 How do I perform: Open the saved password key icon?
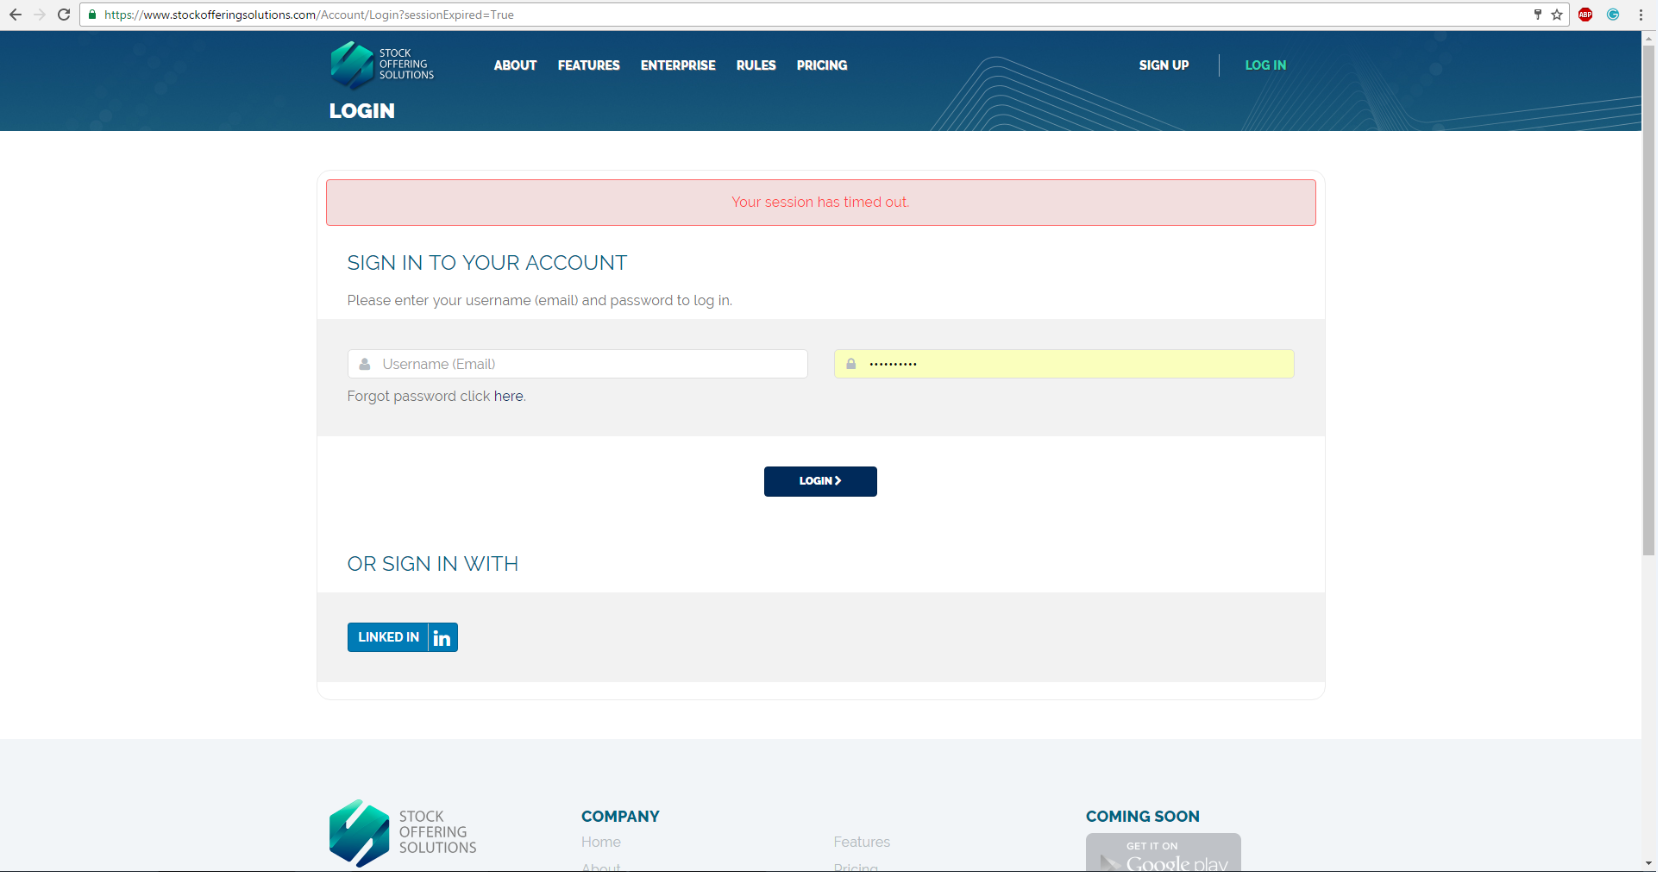[1538, 15]
